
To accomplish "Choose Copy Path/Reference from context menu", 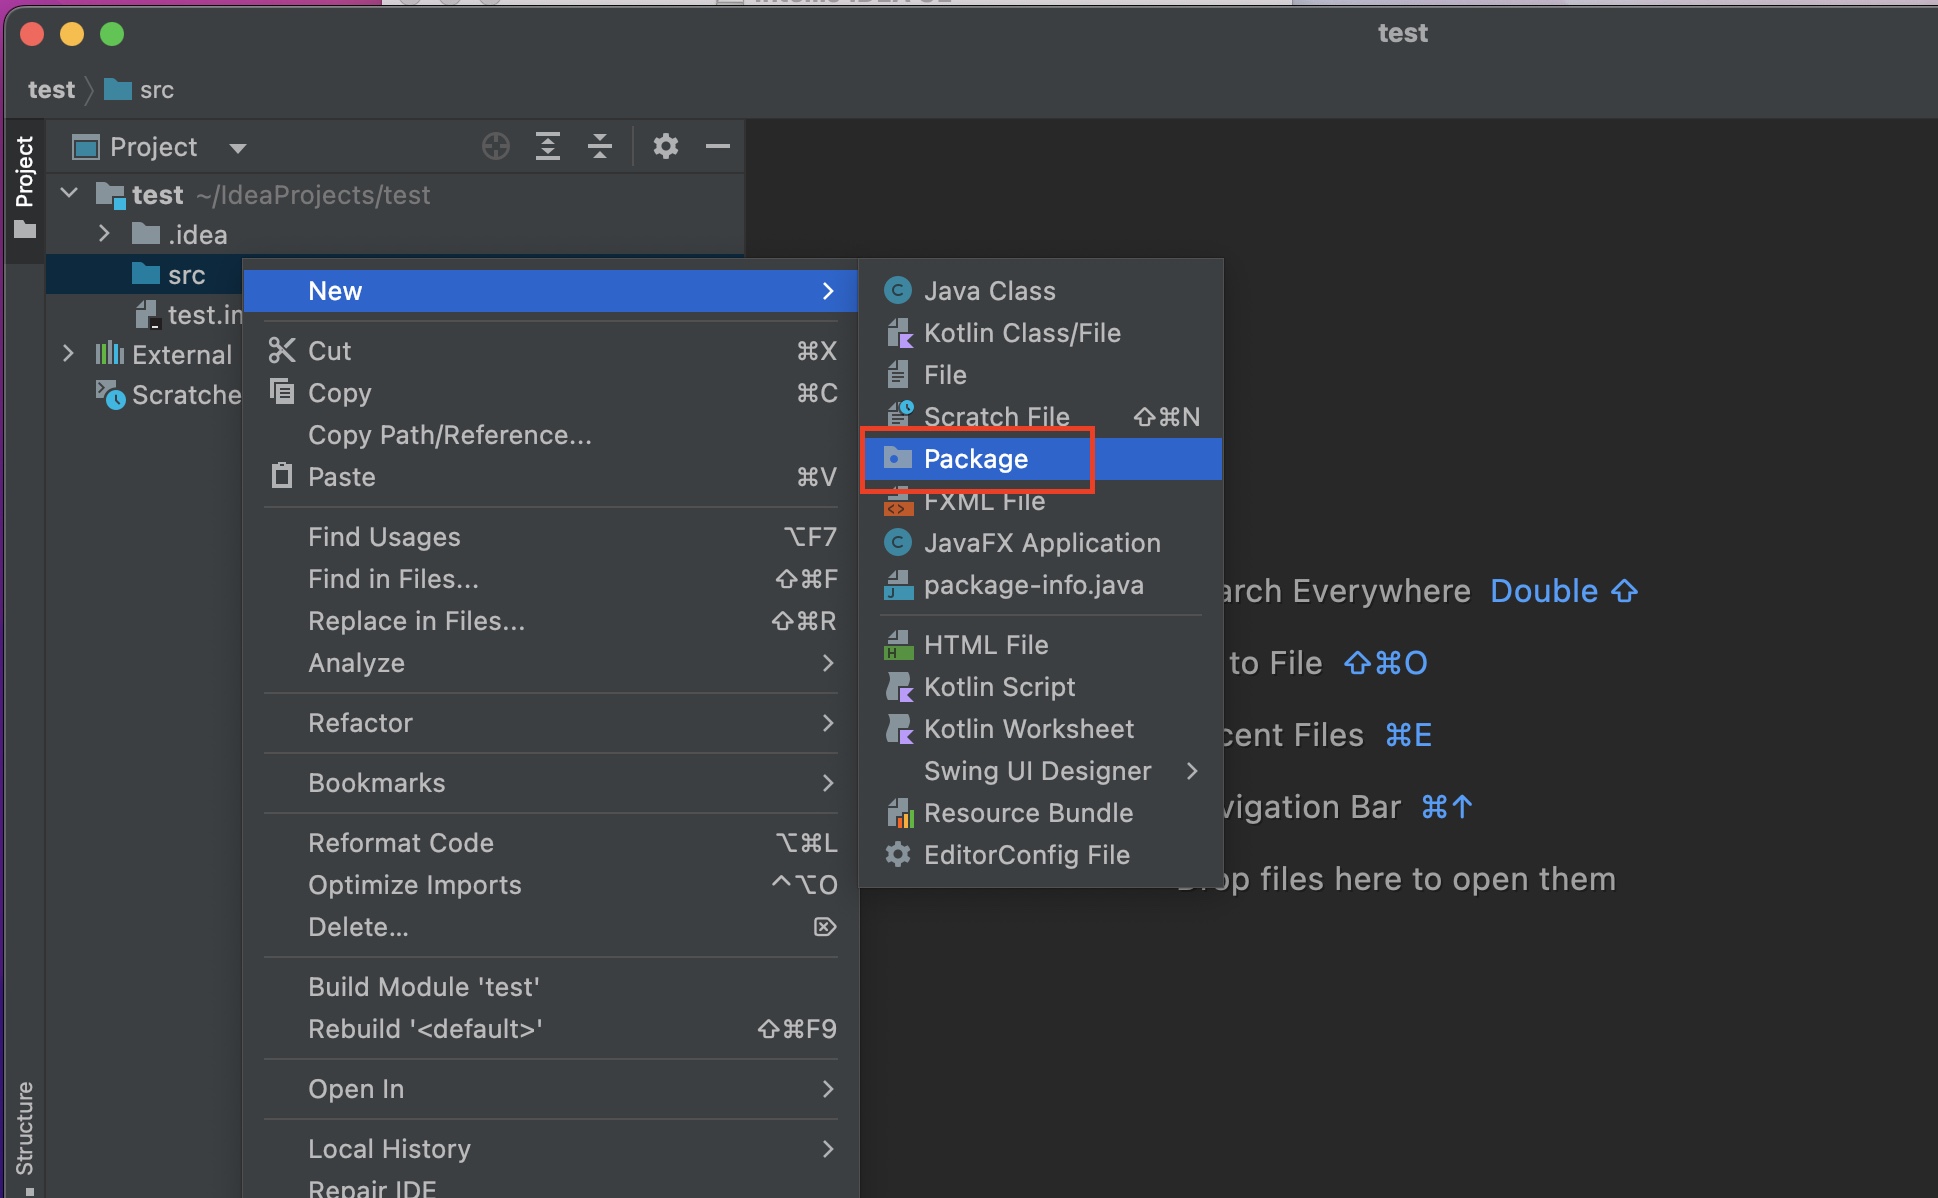I will (x=449, y=435).
